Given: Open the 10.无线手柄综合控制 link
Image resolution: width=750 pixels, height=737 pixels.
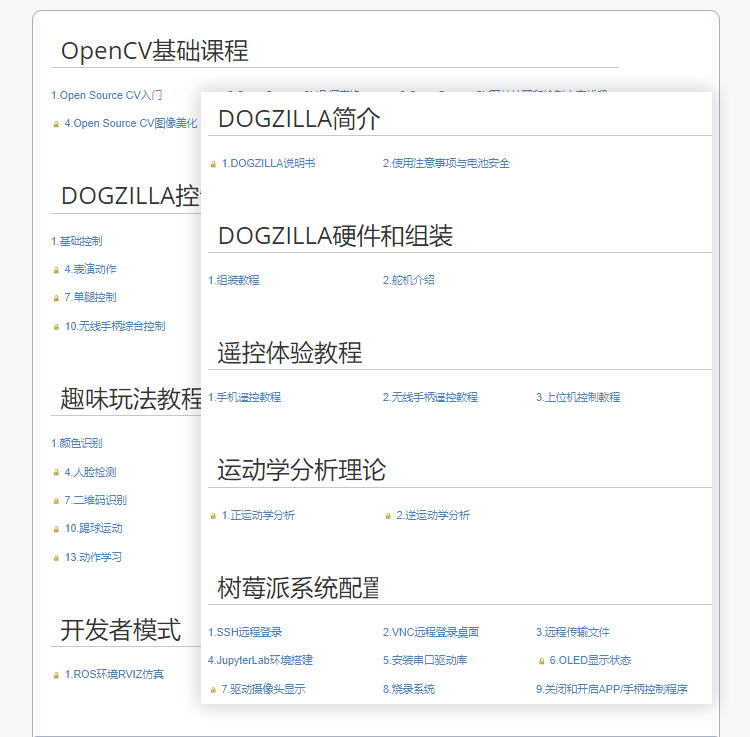Looking at the screenshot, I should [115, 326].
